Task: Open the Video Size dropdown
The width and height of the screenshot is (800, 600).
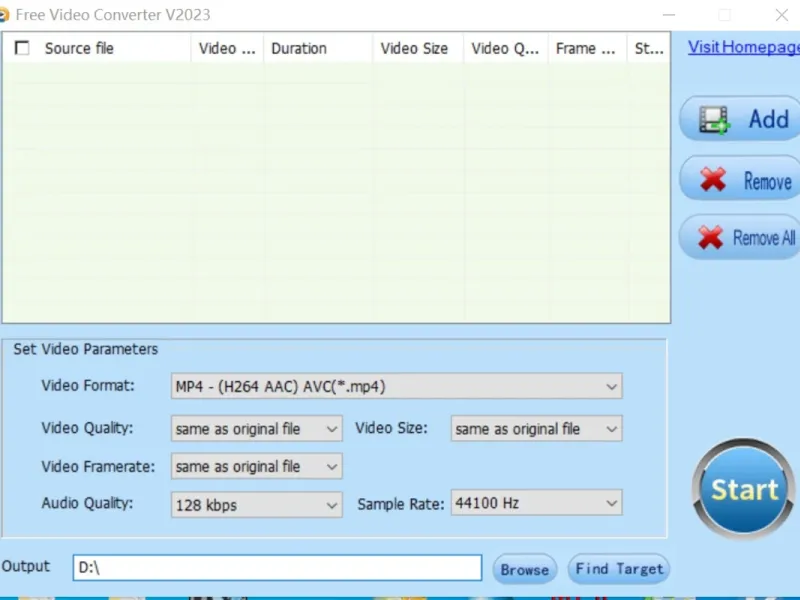Action: 536,429
